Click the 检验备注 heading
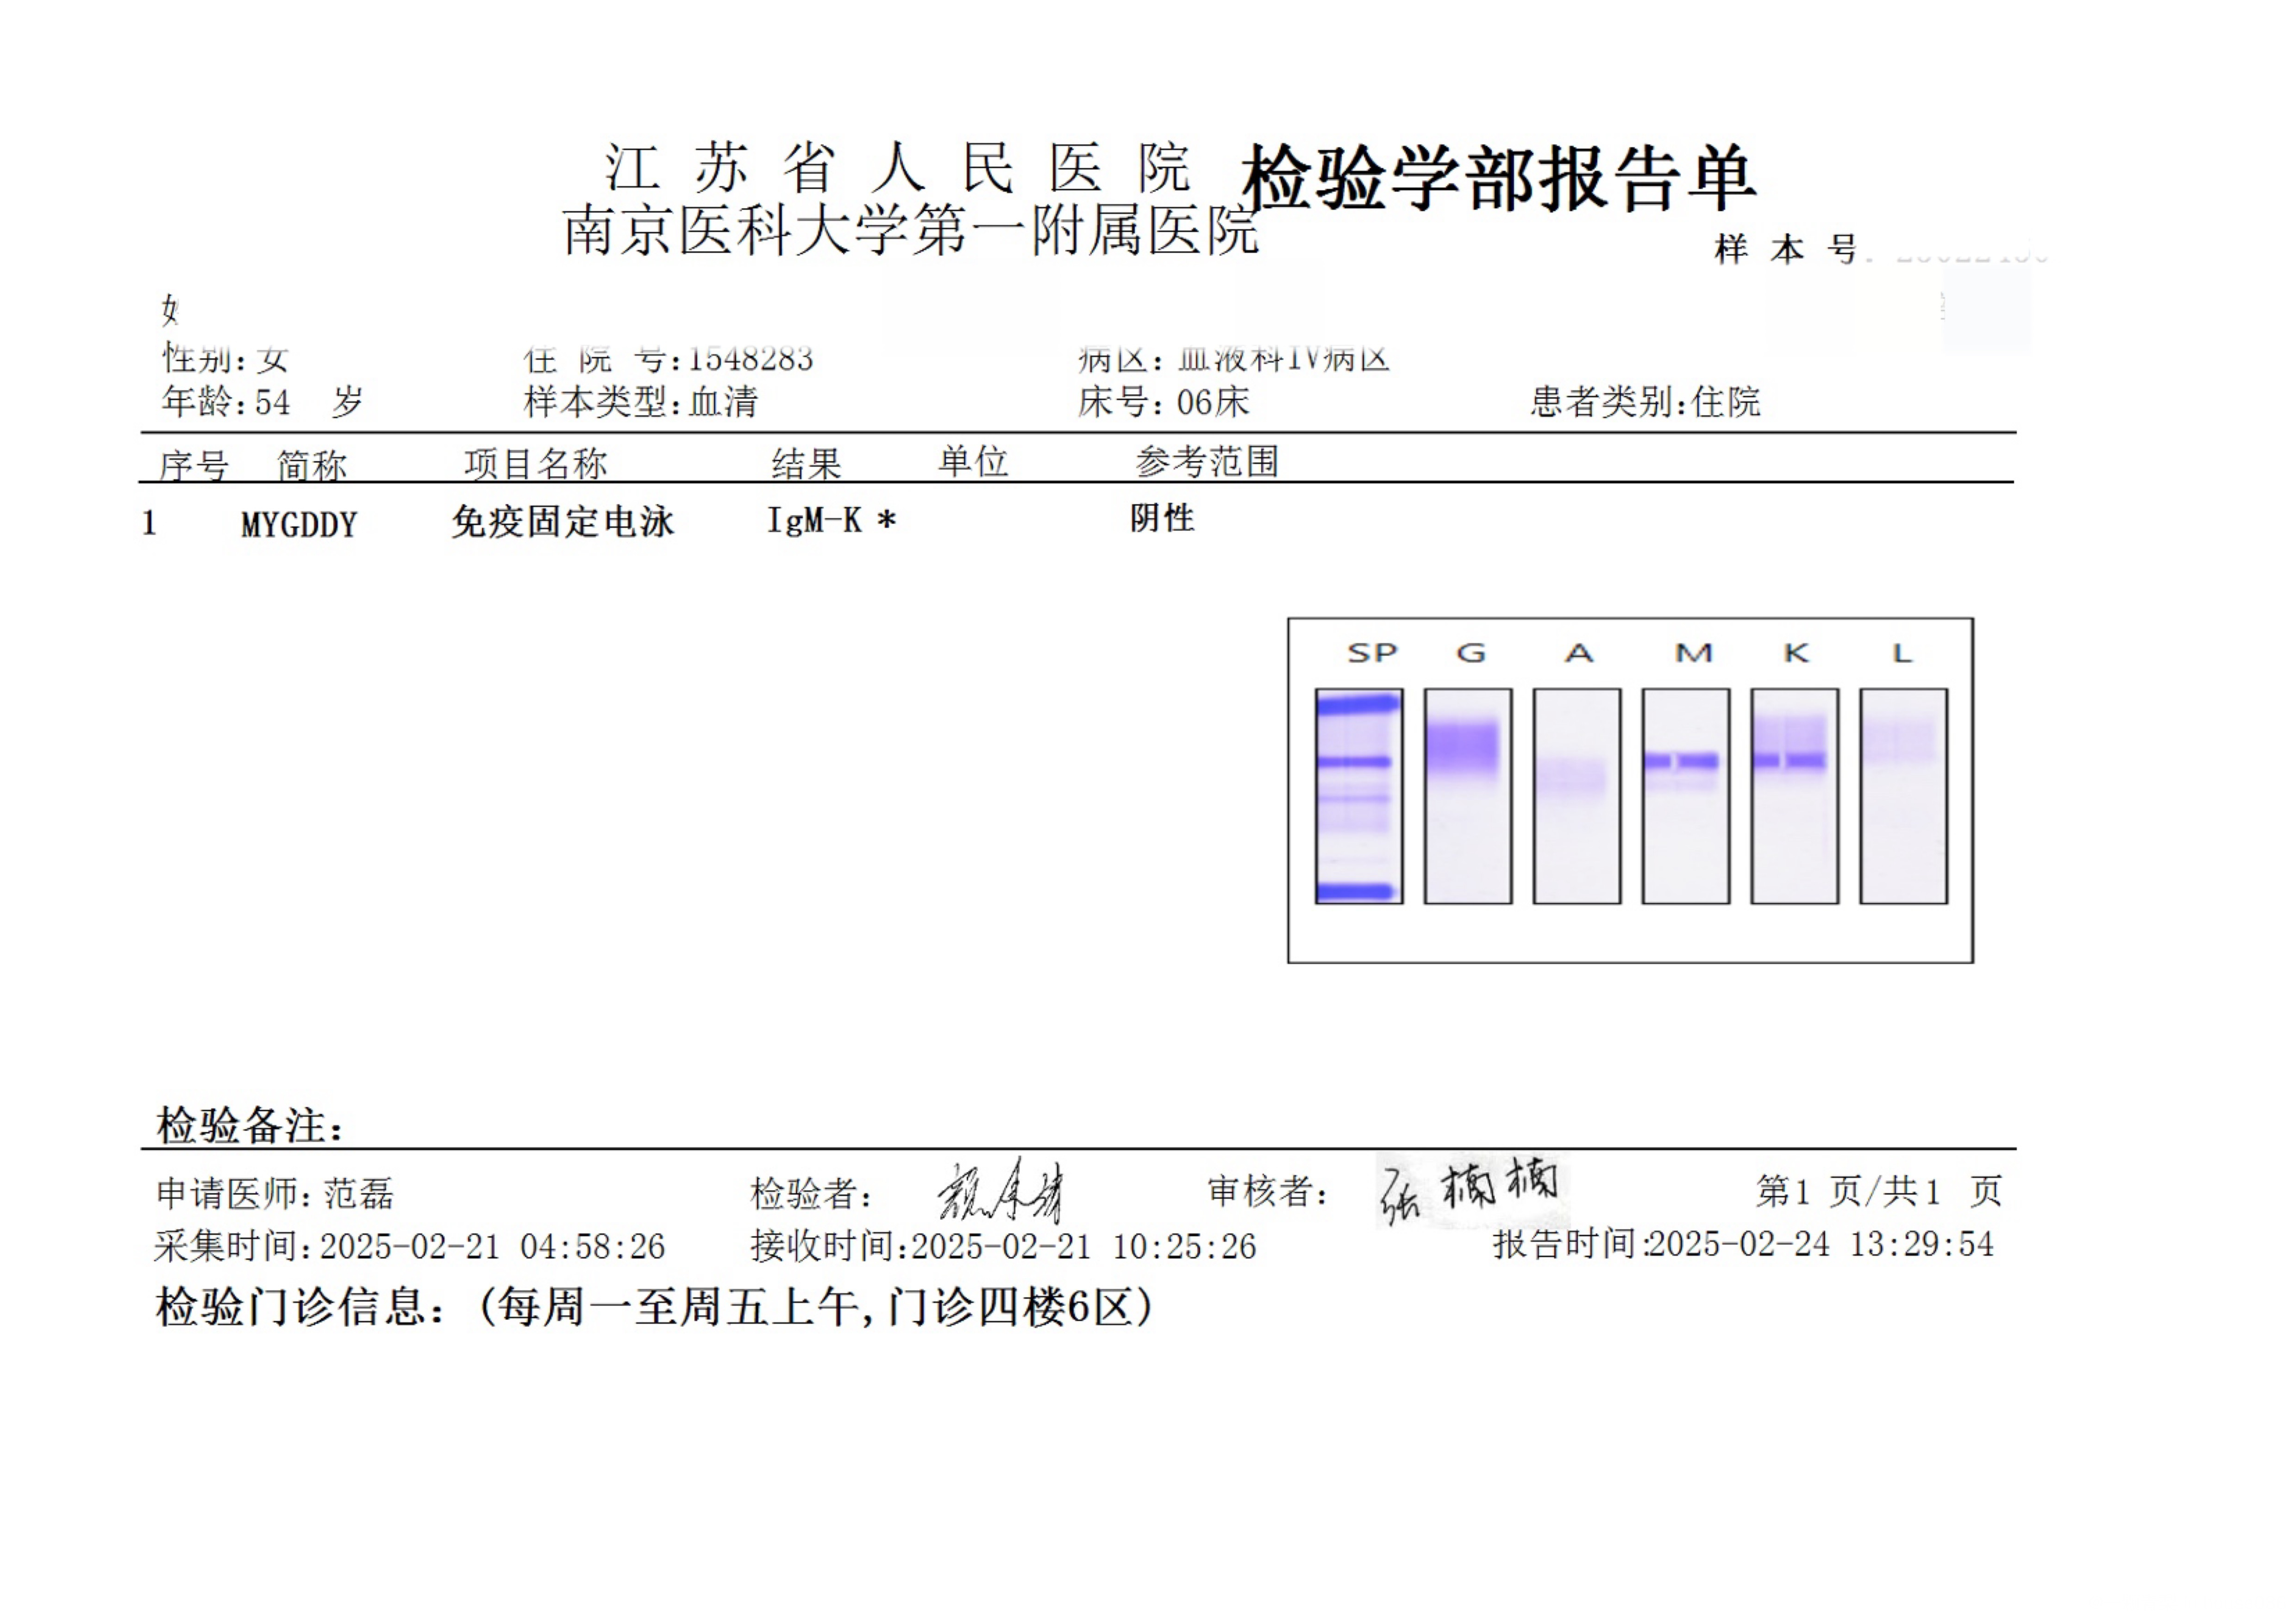 click(250, 1125)
